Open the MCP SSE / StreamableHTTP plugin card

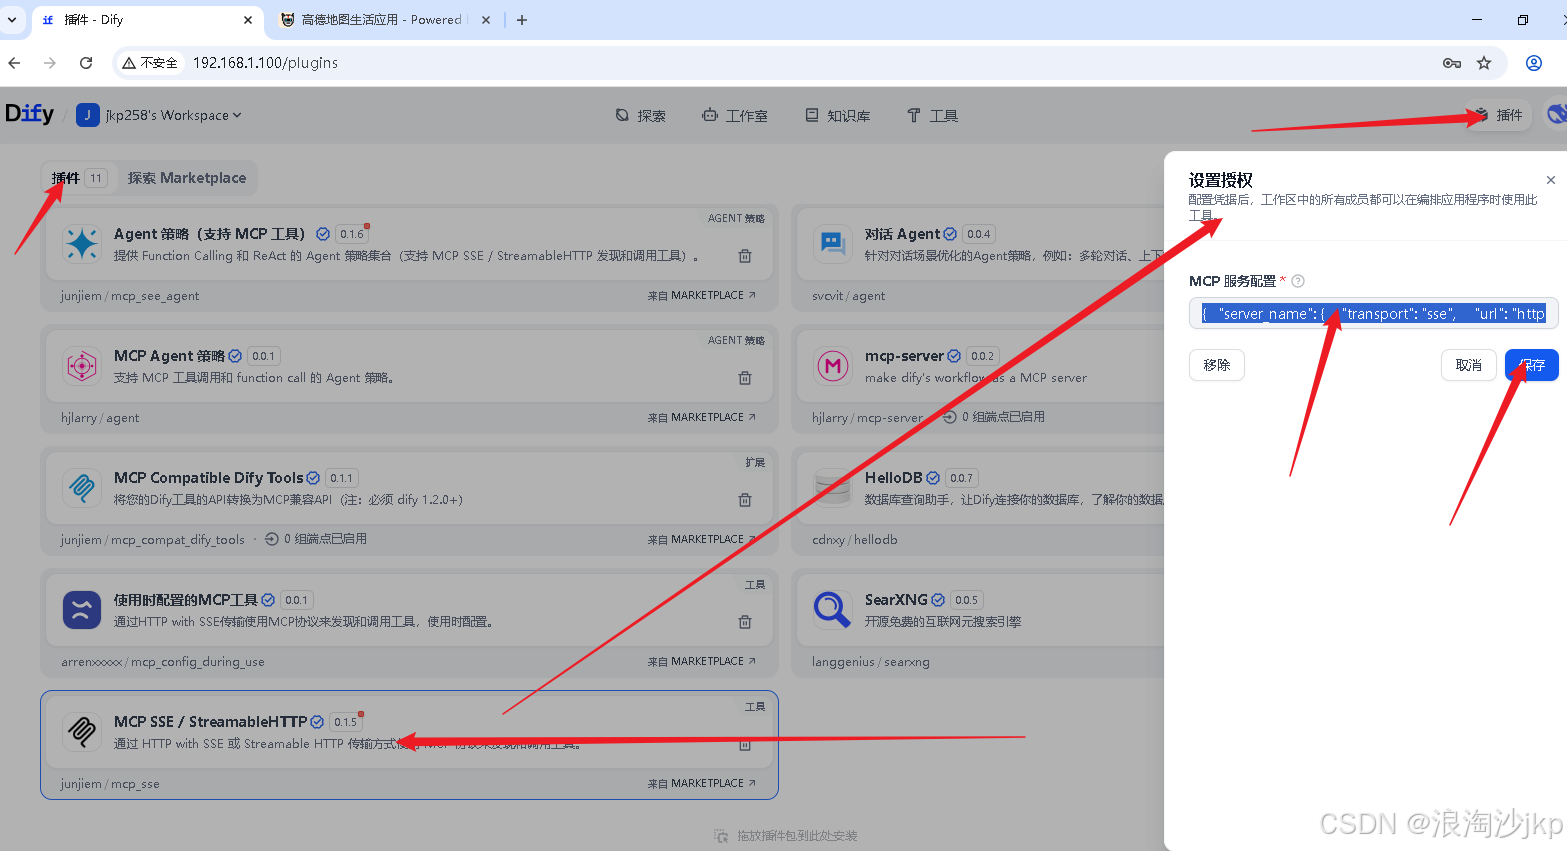(409, 745)
